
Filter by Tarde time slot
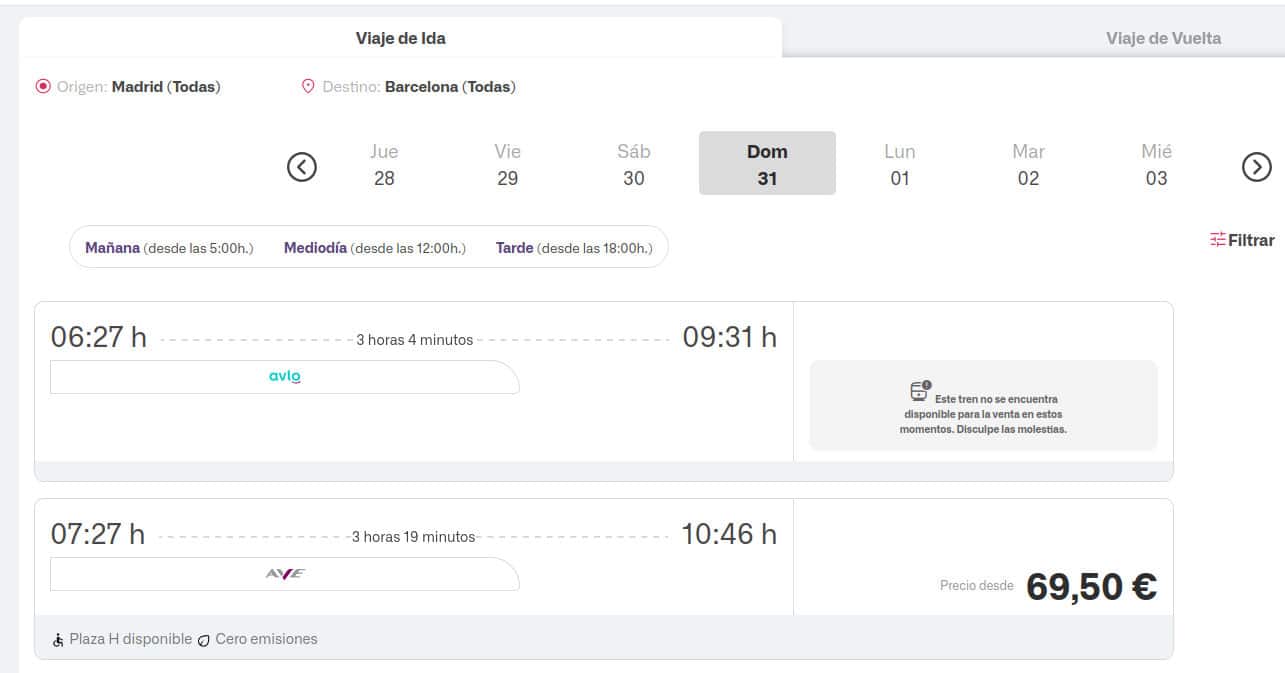click(x=574, y=248)
